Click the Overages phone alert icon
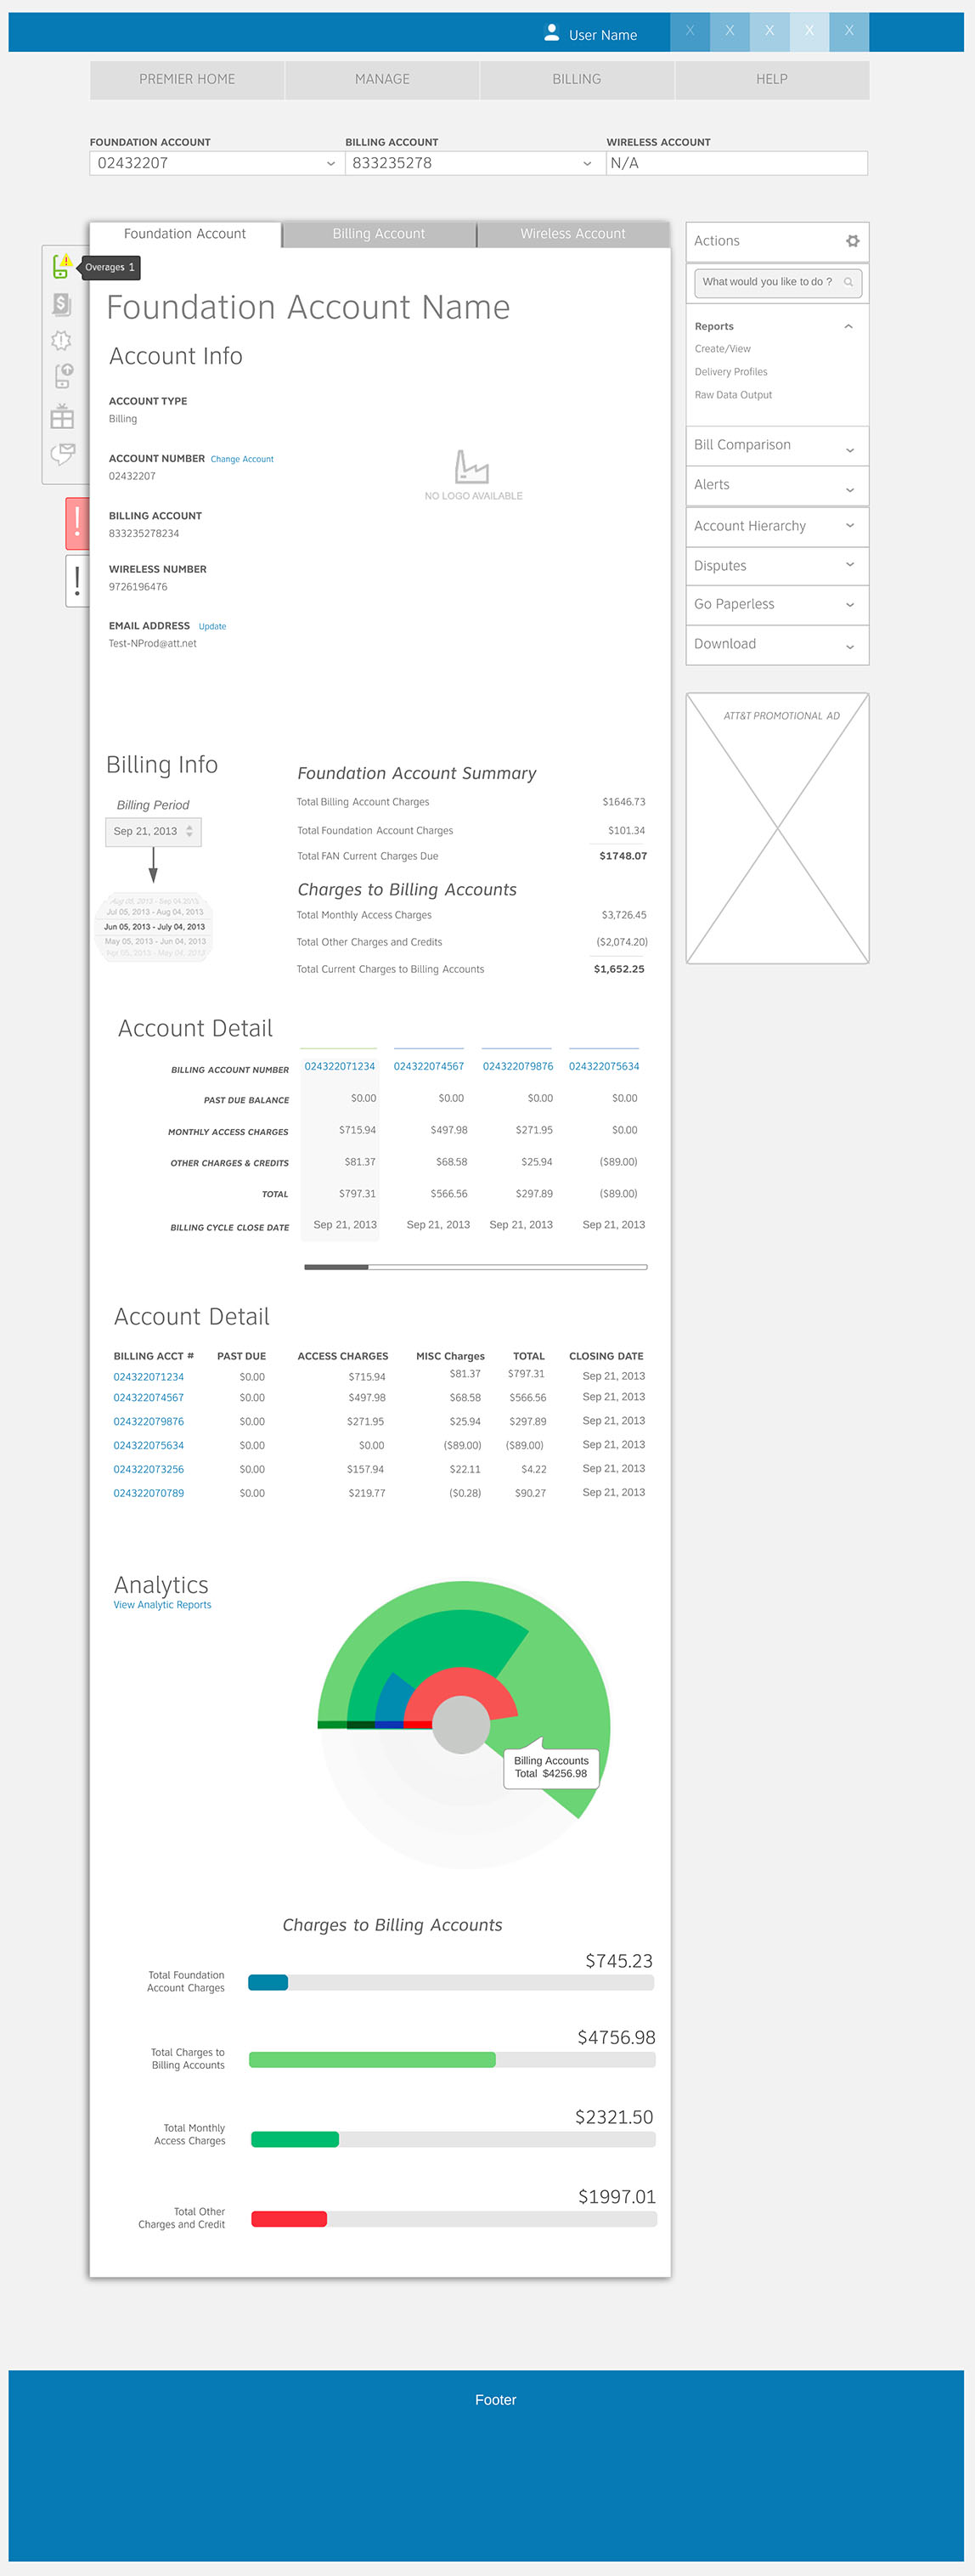Image resolution: width=975 pixels, height=2576 pixels. 61,267
